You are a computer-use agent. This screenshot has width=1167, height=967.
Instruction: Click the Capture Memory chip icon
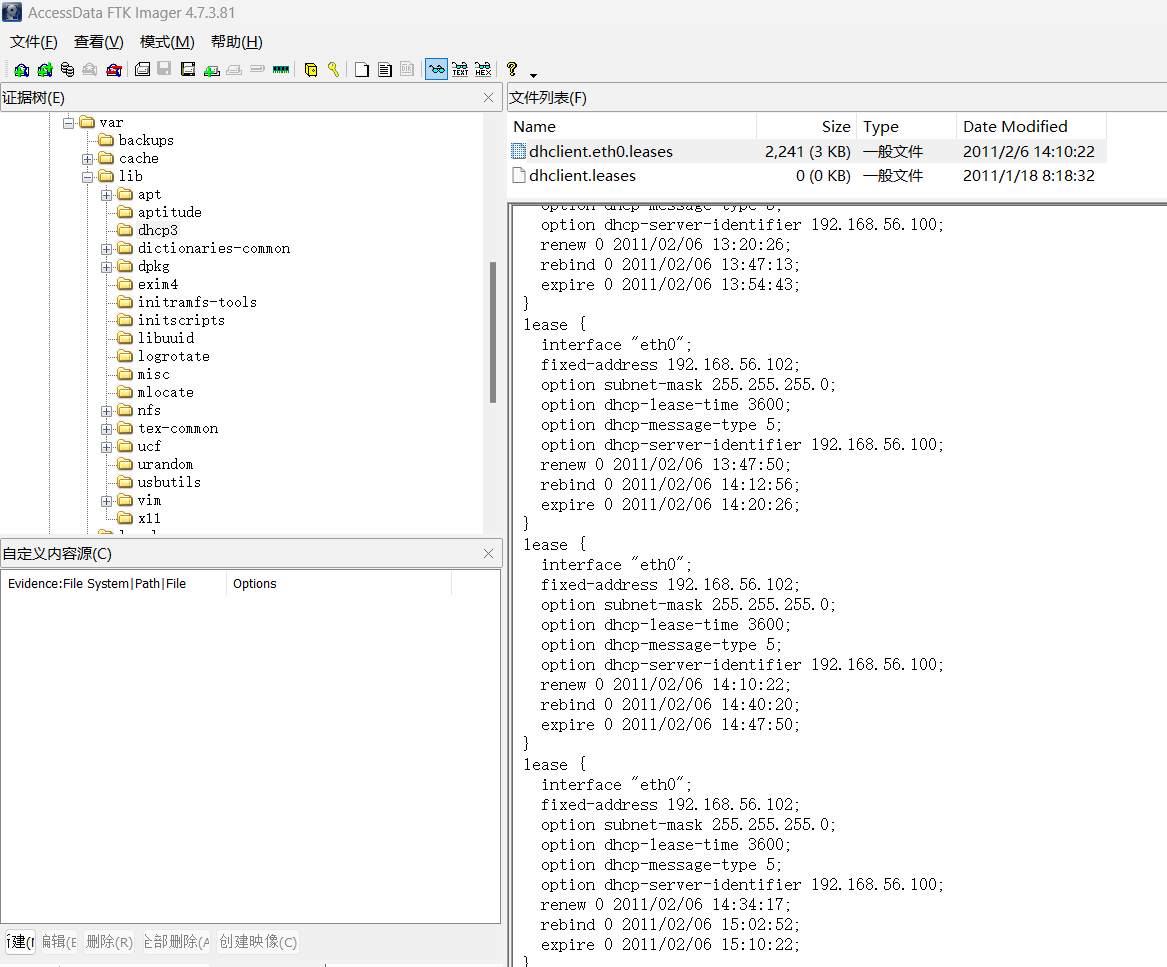(281, 70)
